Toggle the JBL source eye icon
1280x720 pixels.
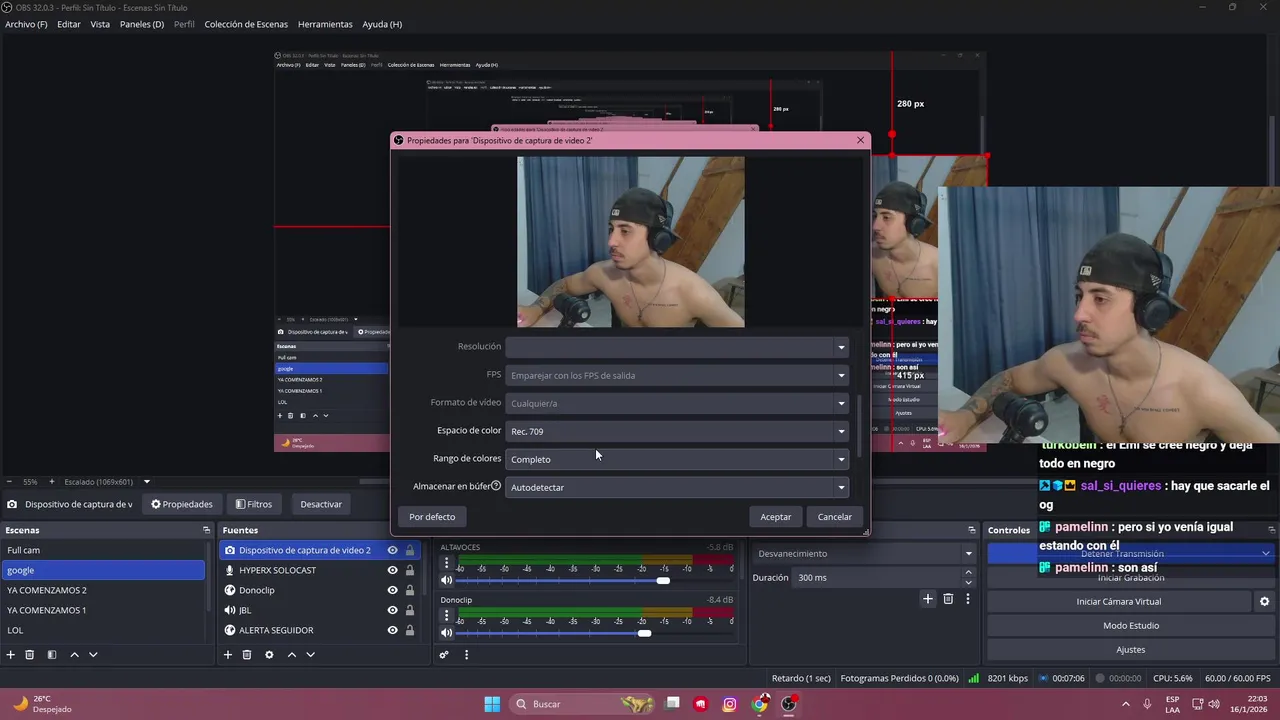(392, 610)
